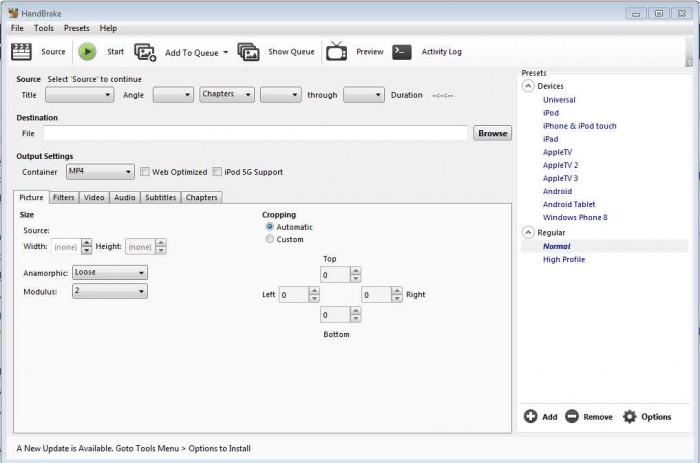Open the Chapters range type dropdown
Screen dimensions: 700x463
tap(227, 94)
